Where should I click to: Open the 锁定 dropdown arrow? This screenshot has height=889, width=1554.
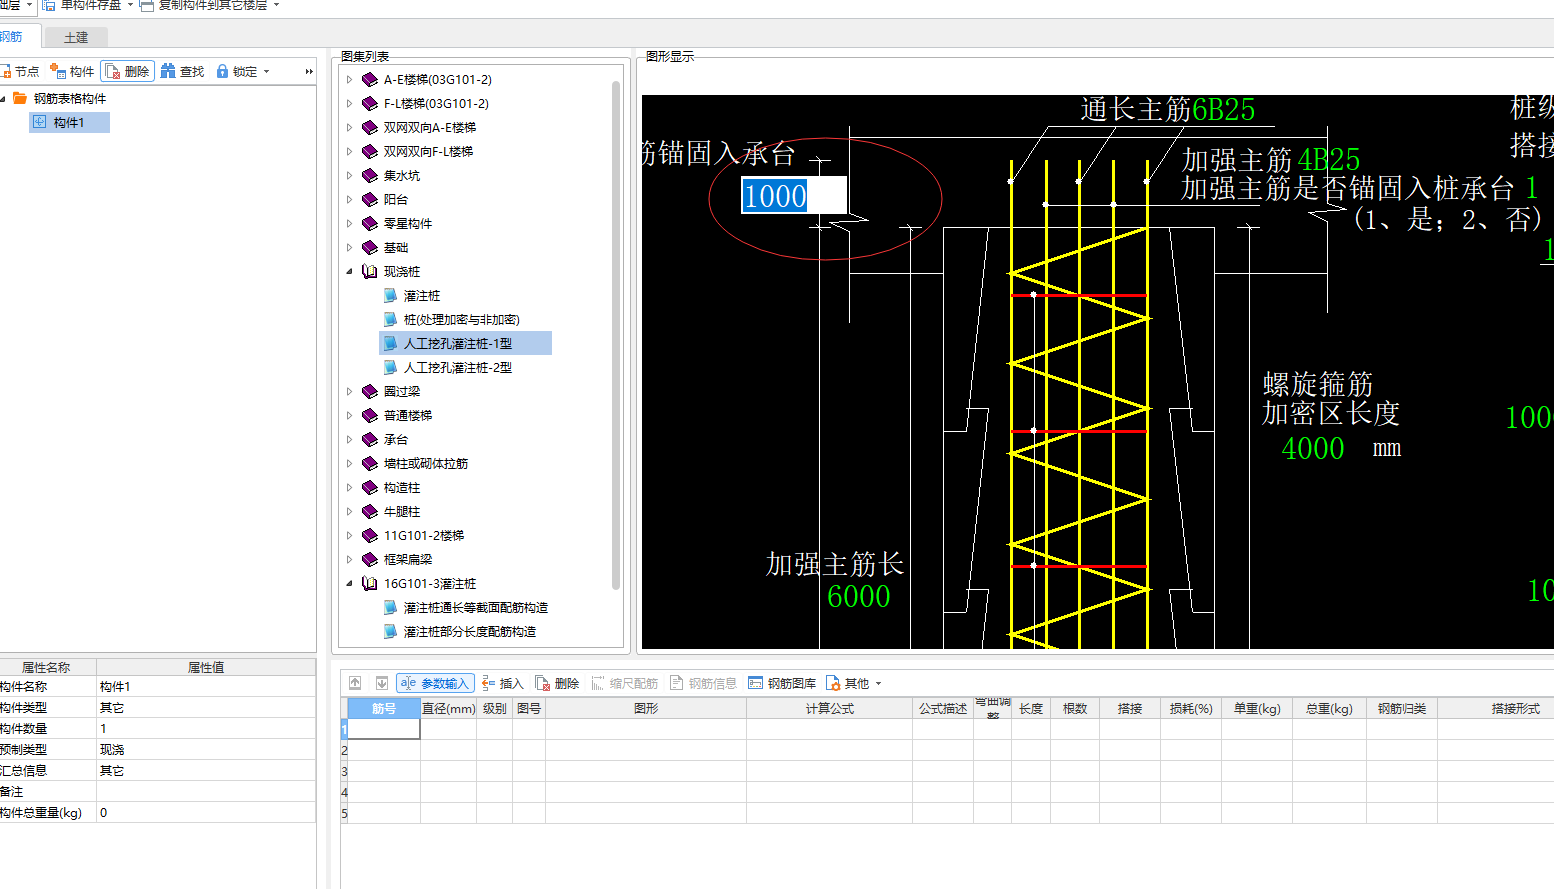[266, 72]
